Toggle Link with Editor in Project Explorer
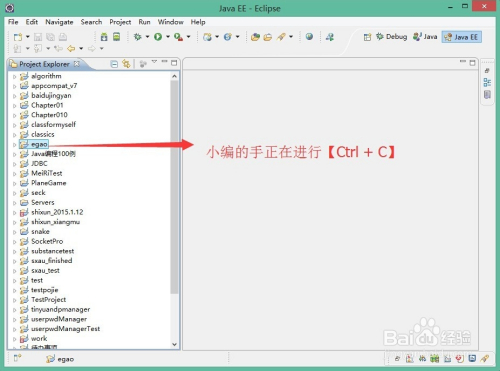 click(x=126, y=63)
